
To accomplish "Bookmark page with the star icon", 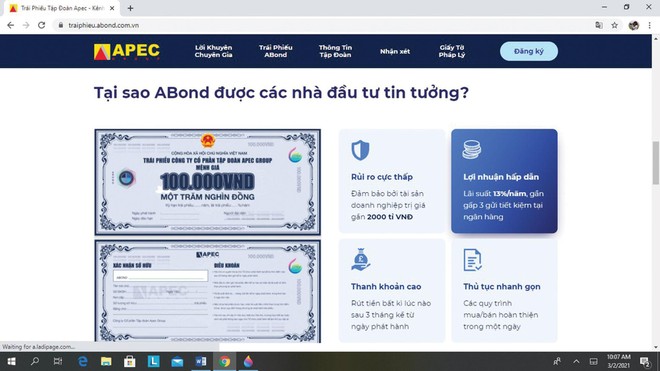I will [x=615, y=25].
